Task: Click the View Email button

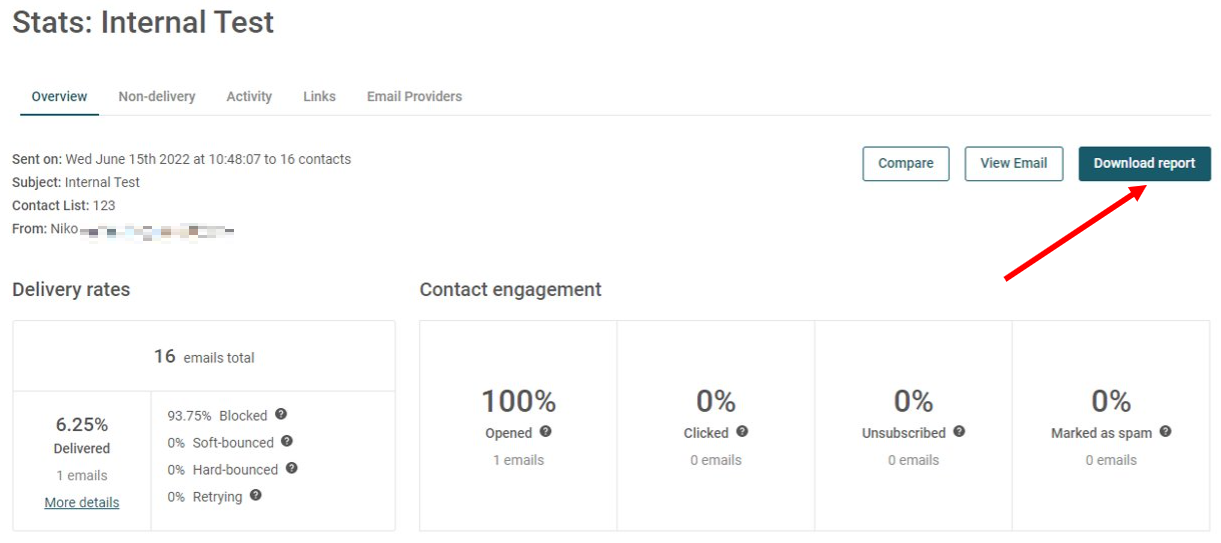Action: (x=1013, y=164)
